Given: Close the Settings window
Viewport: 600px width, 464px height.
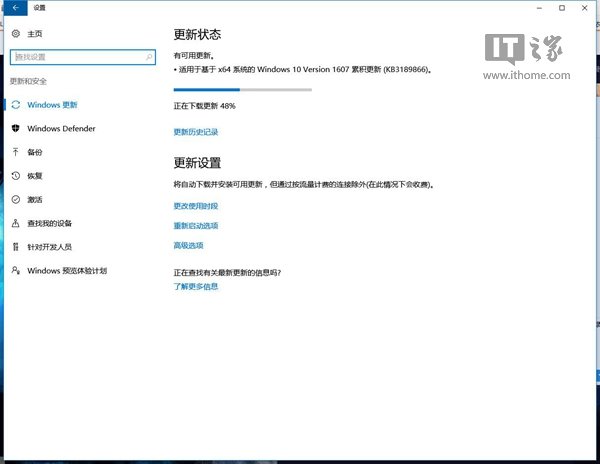Looking at the screenshot, I should click(x=584, y=8).
